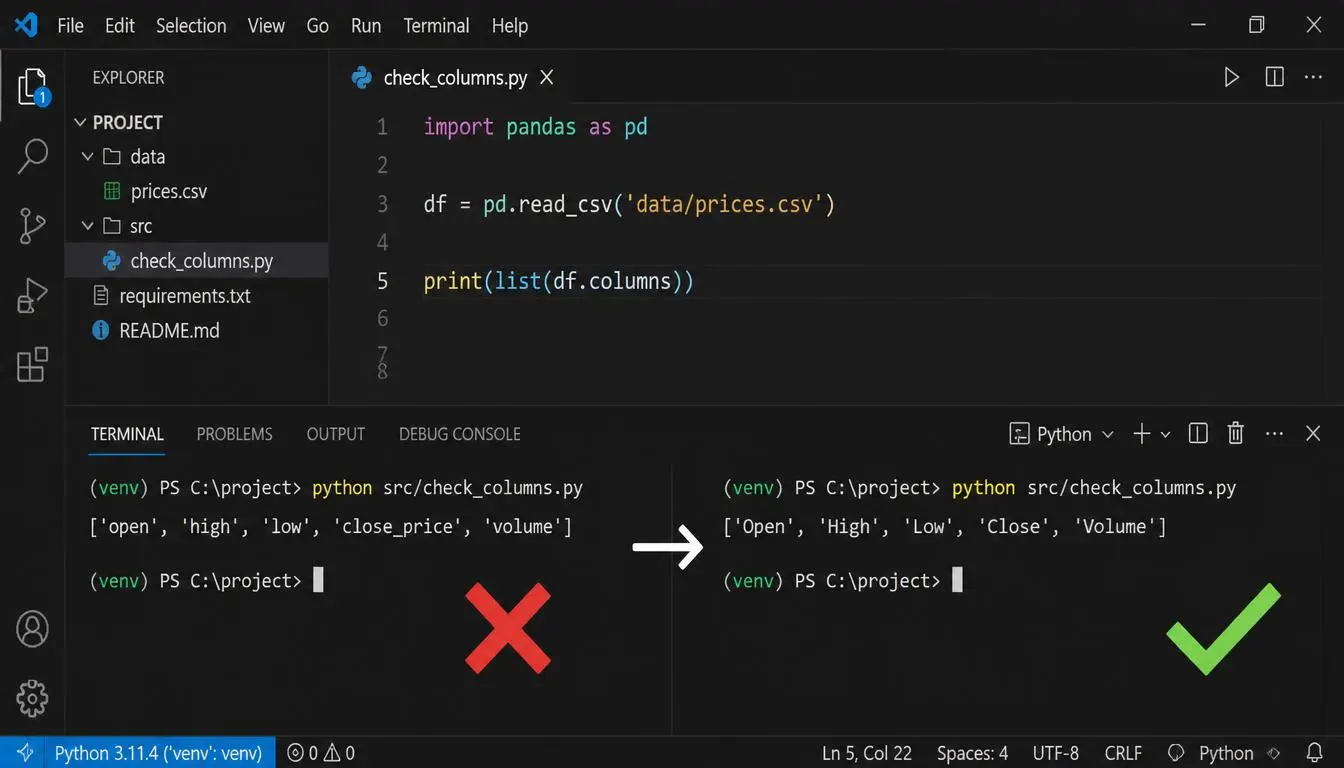Switch to the OUTPUT tab
The image size is (1344, 768).
tap(336, 434)
